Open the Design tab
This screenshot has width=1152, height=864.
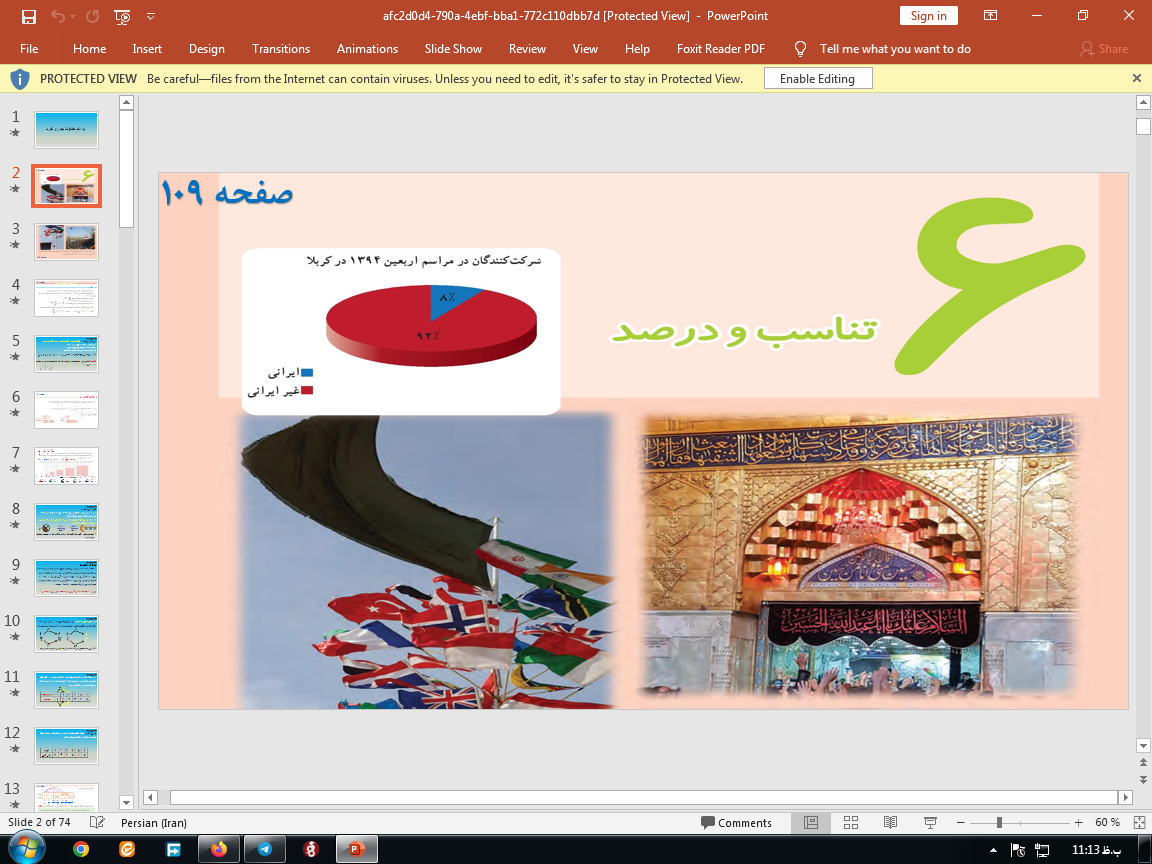(x=206, y=48)
